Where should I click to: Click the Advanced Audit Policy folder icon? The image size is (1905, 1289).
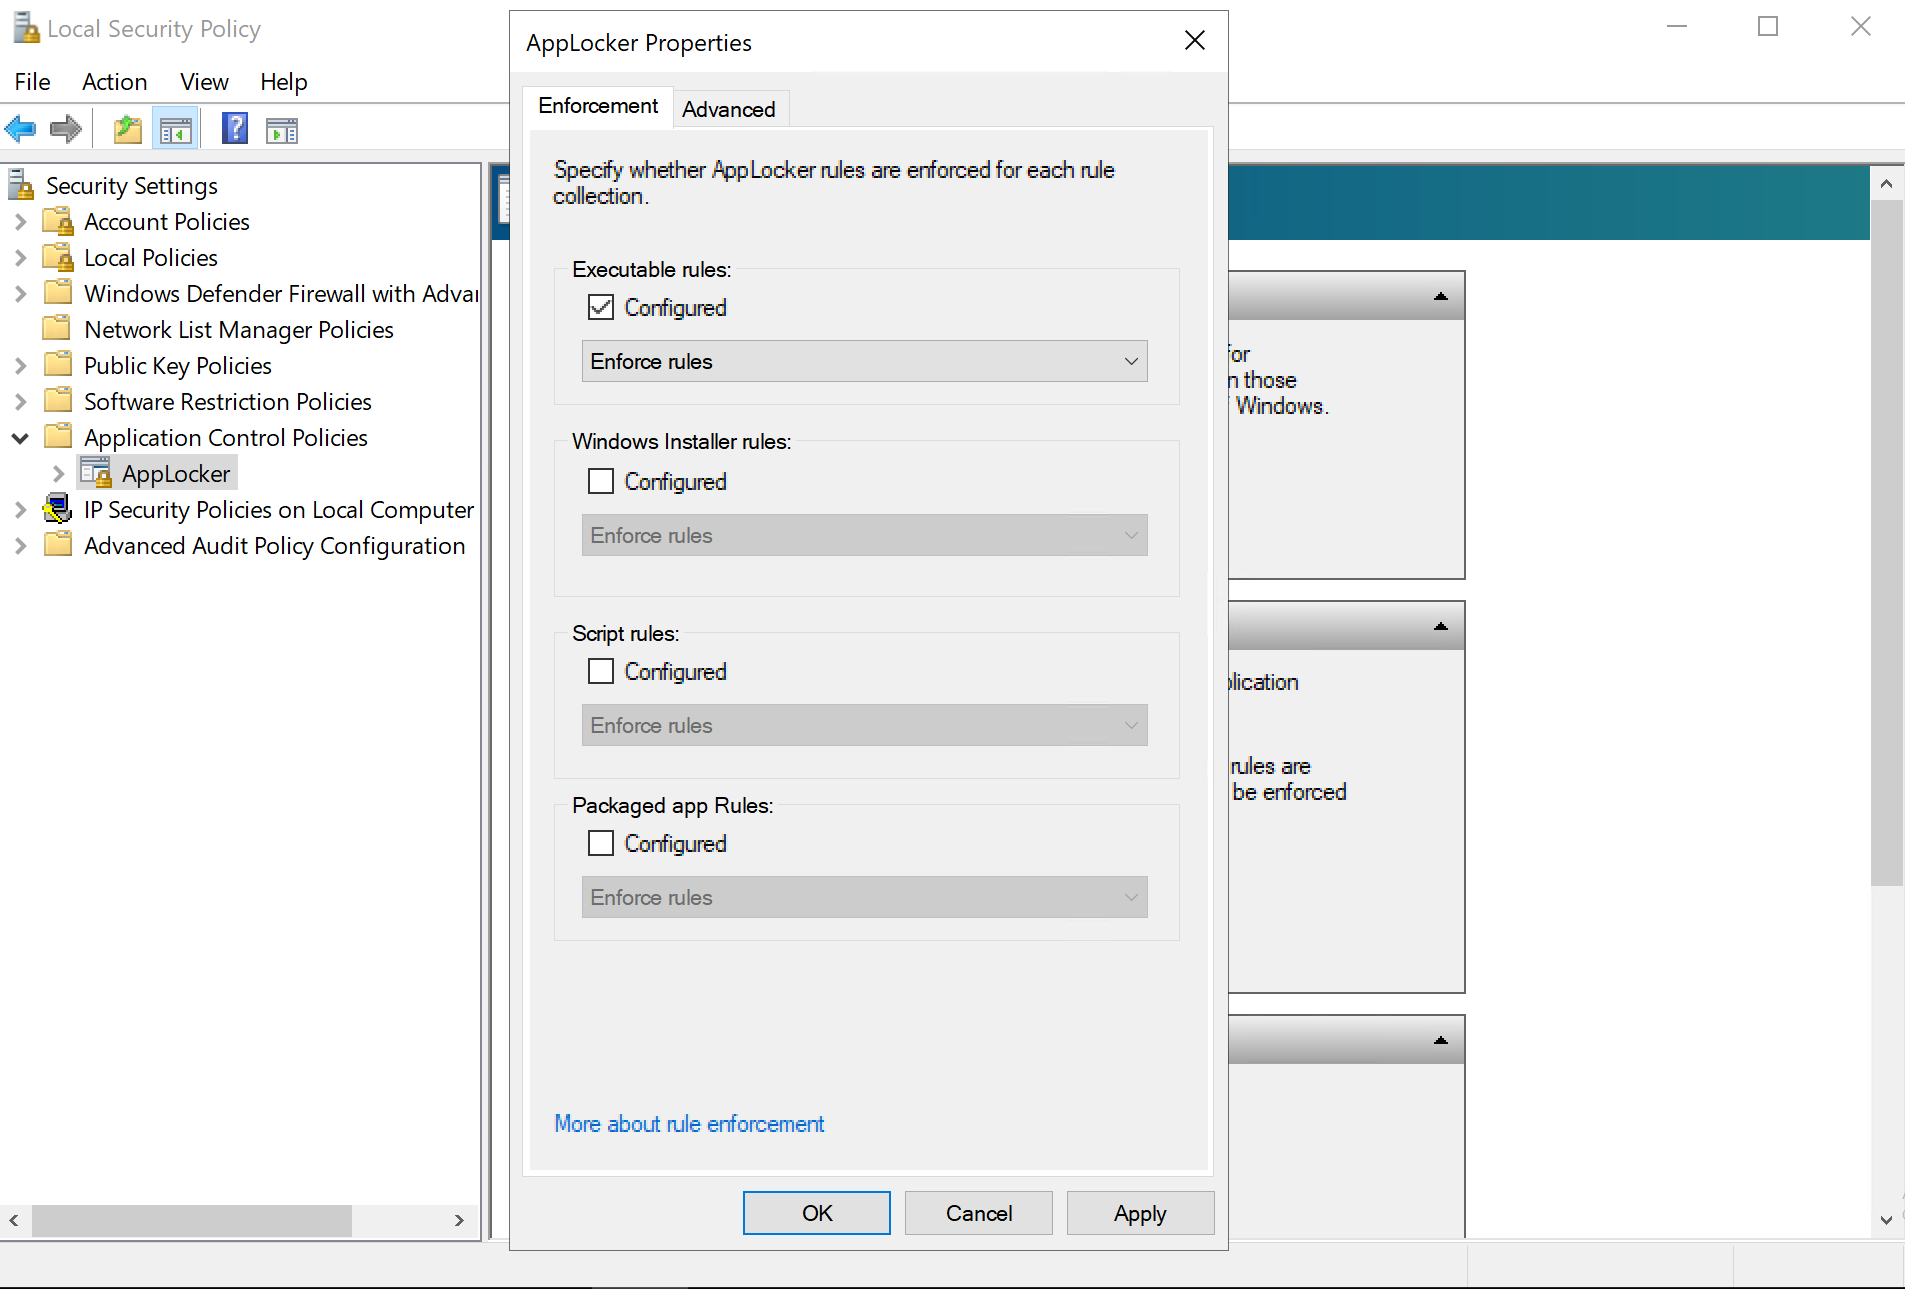click(59, 544)
